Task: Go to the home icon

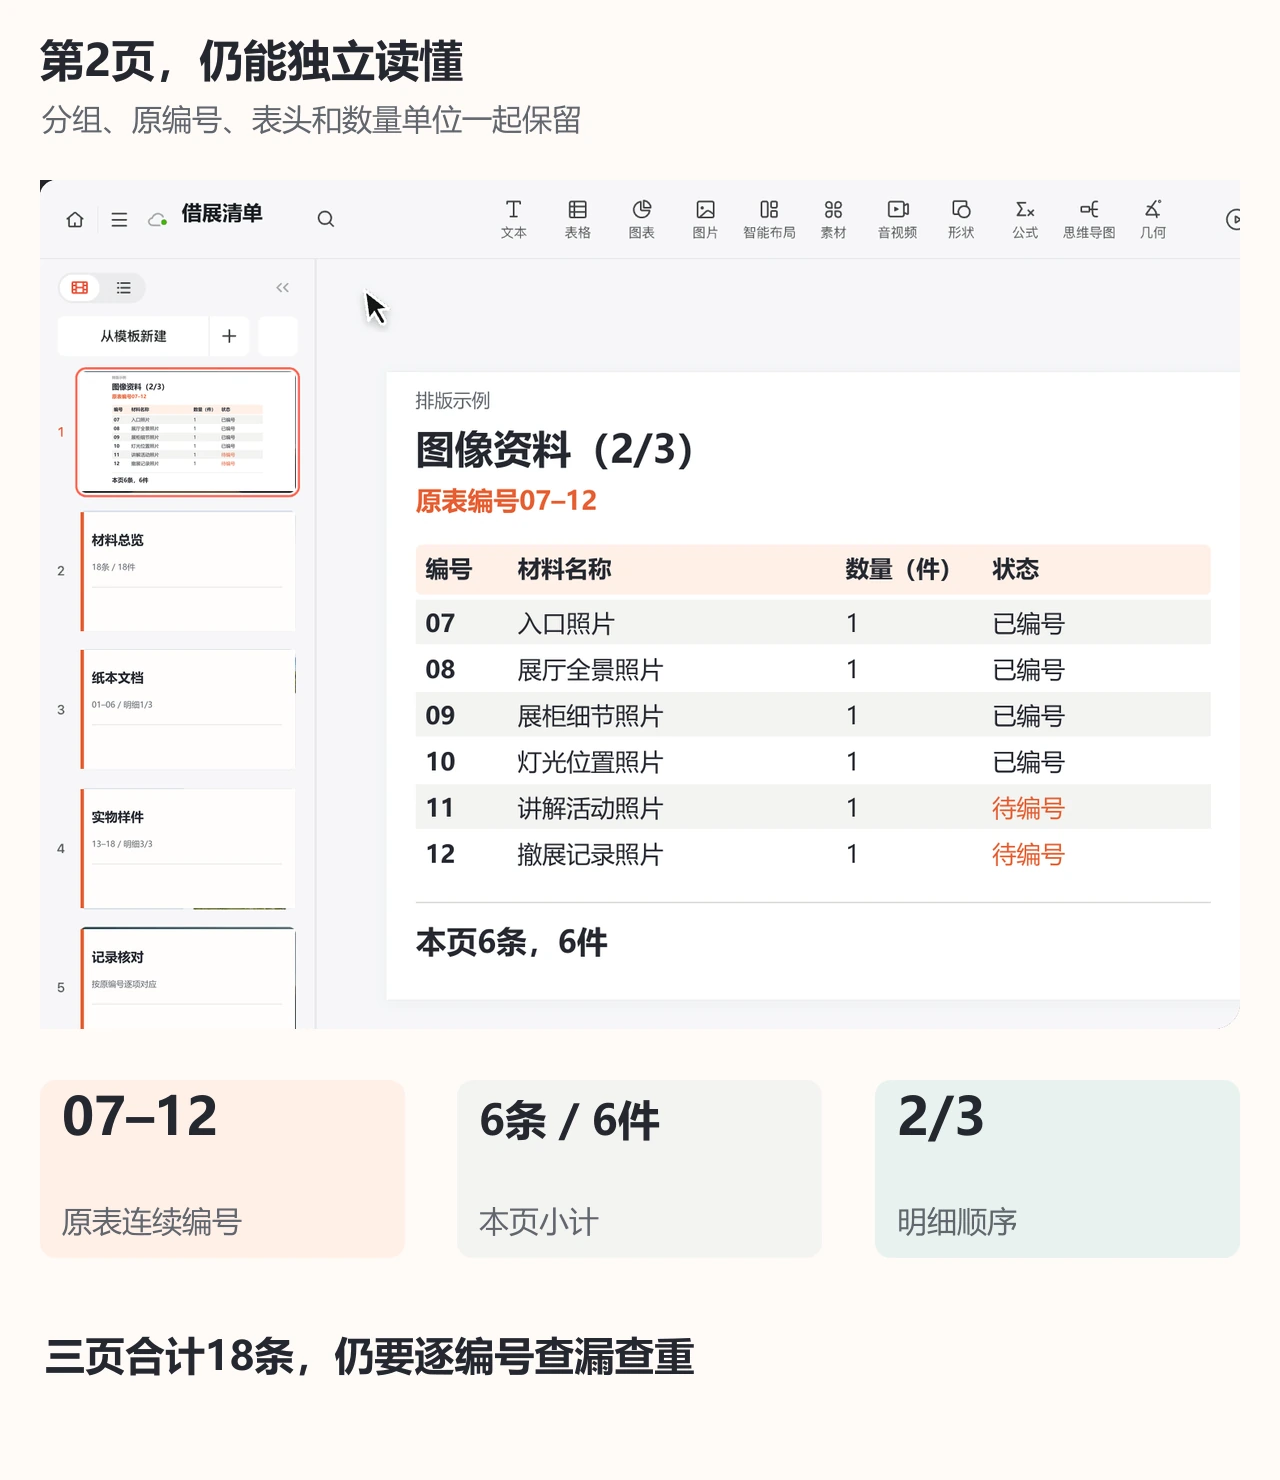Action: click(x=75, y=220)
